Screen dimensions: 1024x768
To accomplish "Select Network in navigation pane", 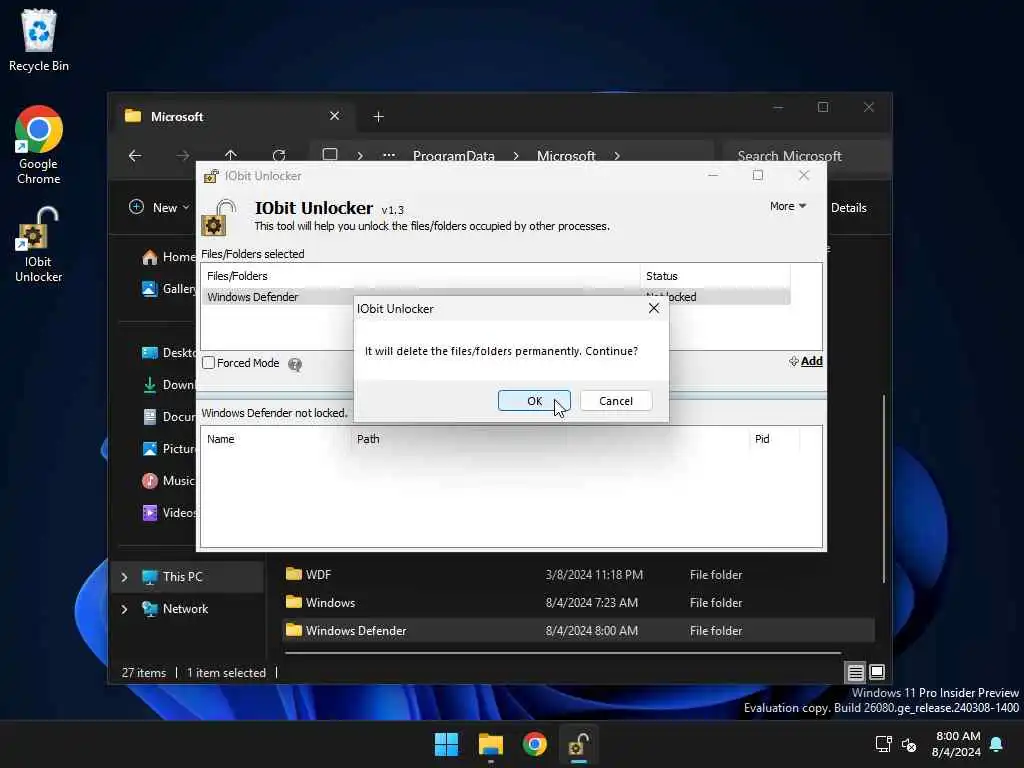I will pos(185,609).
